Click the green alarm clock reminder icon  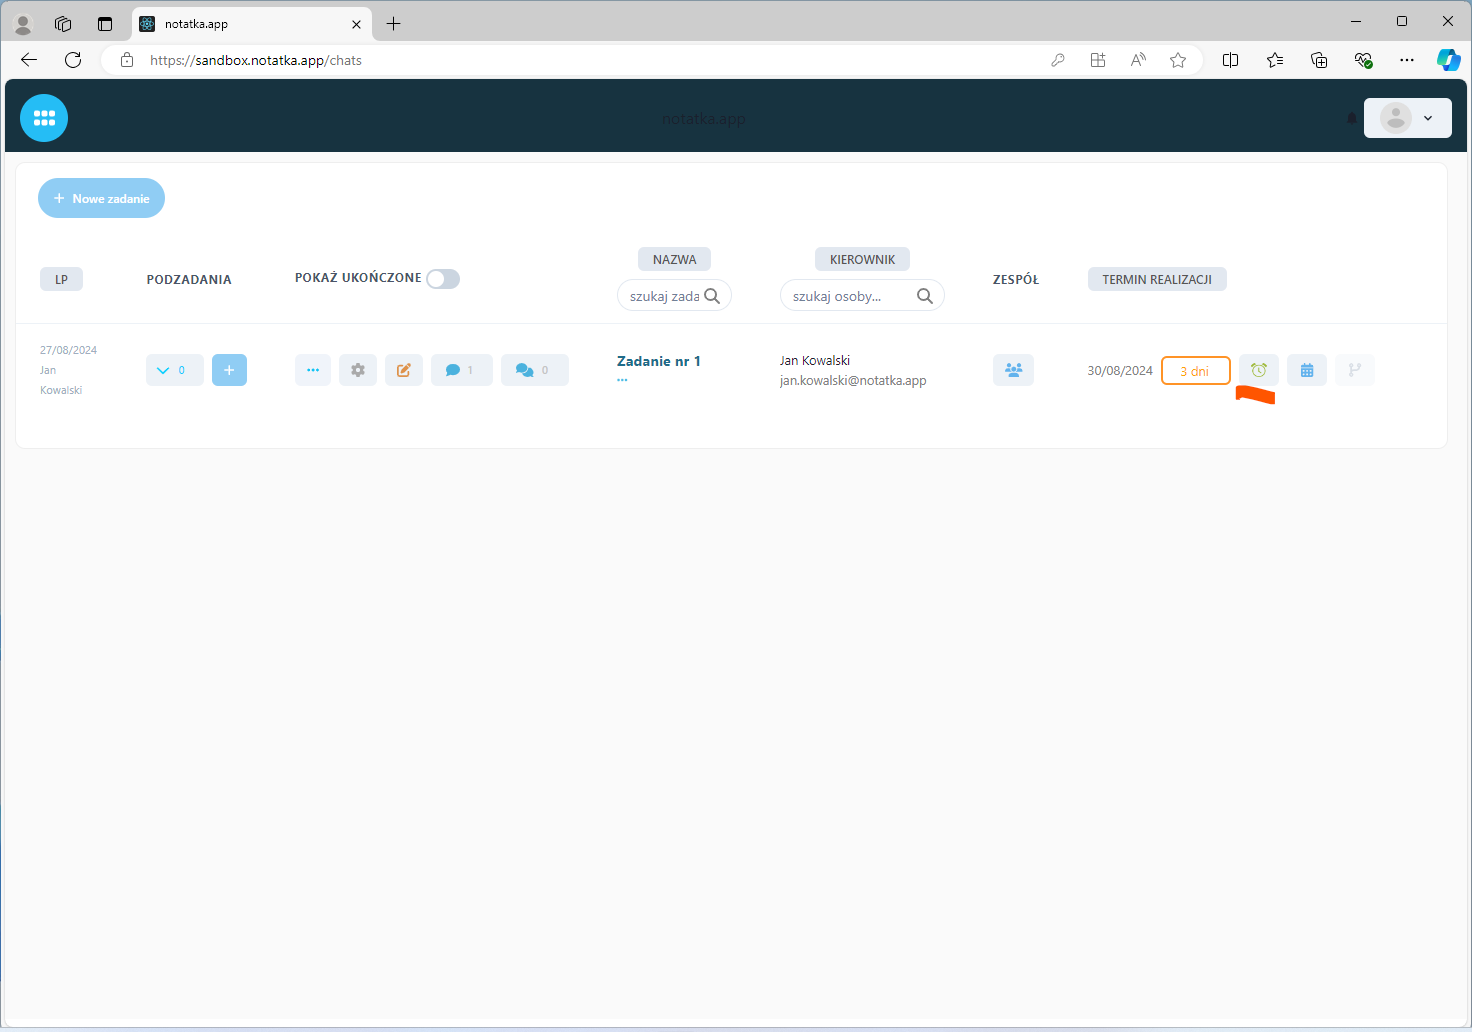point(1258,370)
